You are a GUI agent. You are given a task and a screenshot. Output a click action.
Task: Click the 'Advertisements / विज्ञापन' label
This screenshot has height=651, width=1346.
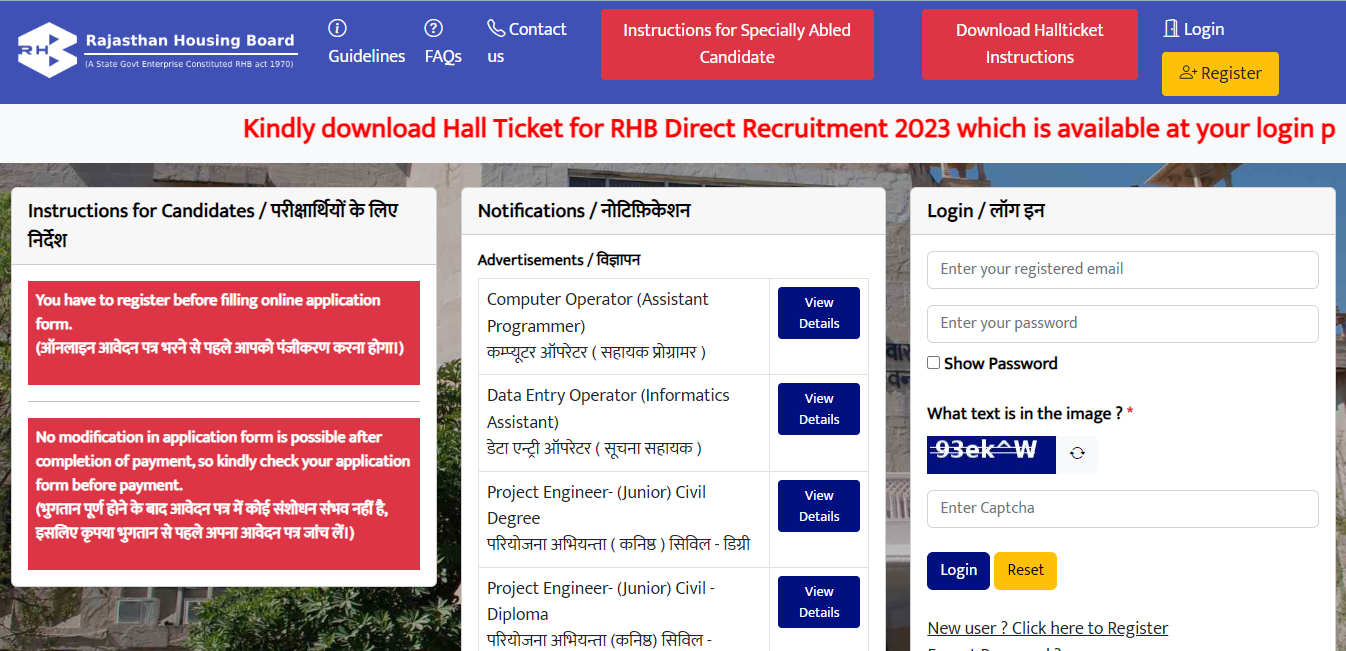click(559, 260)
